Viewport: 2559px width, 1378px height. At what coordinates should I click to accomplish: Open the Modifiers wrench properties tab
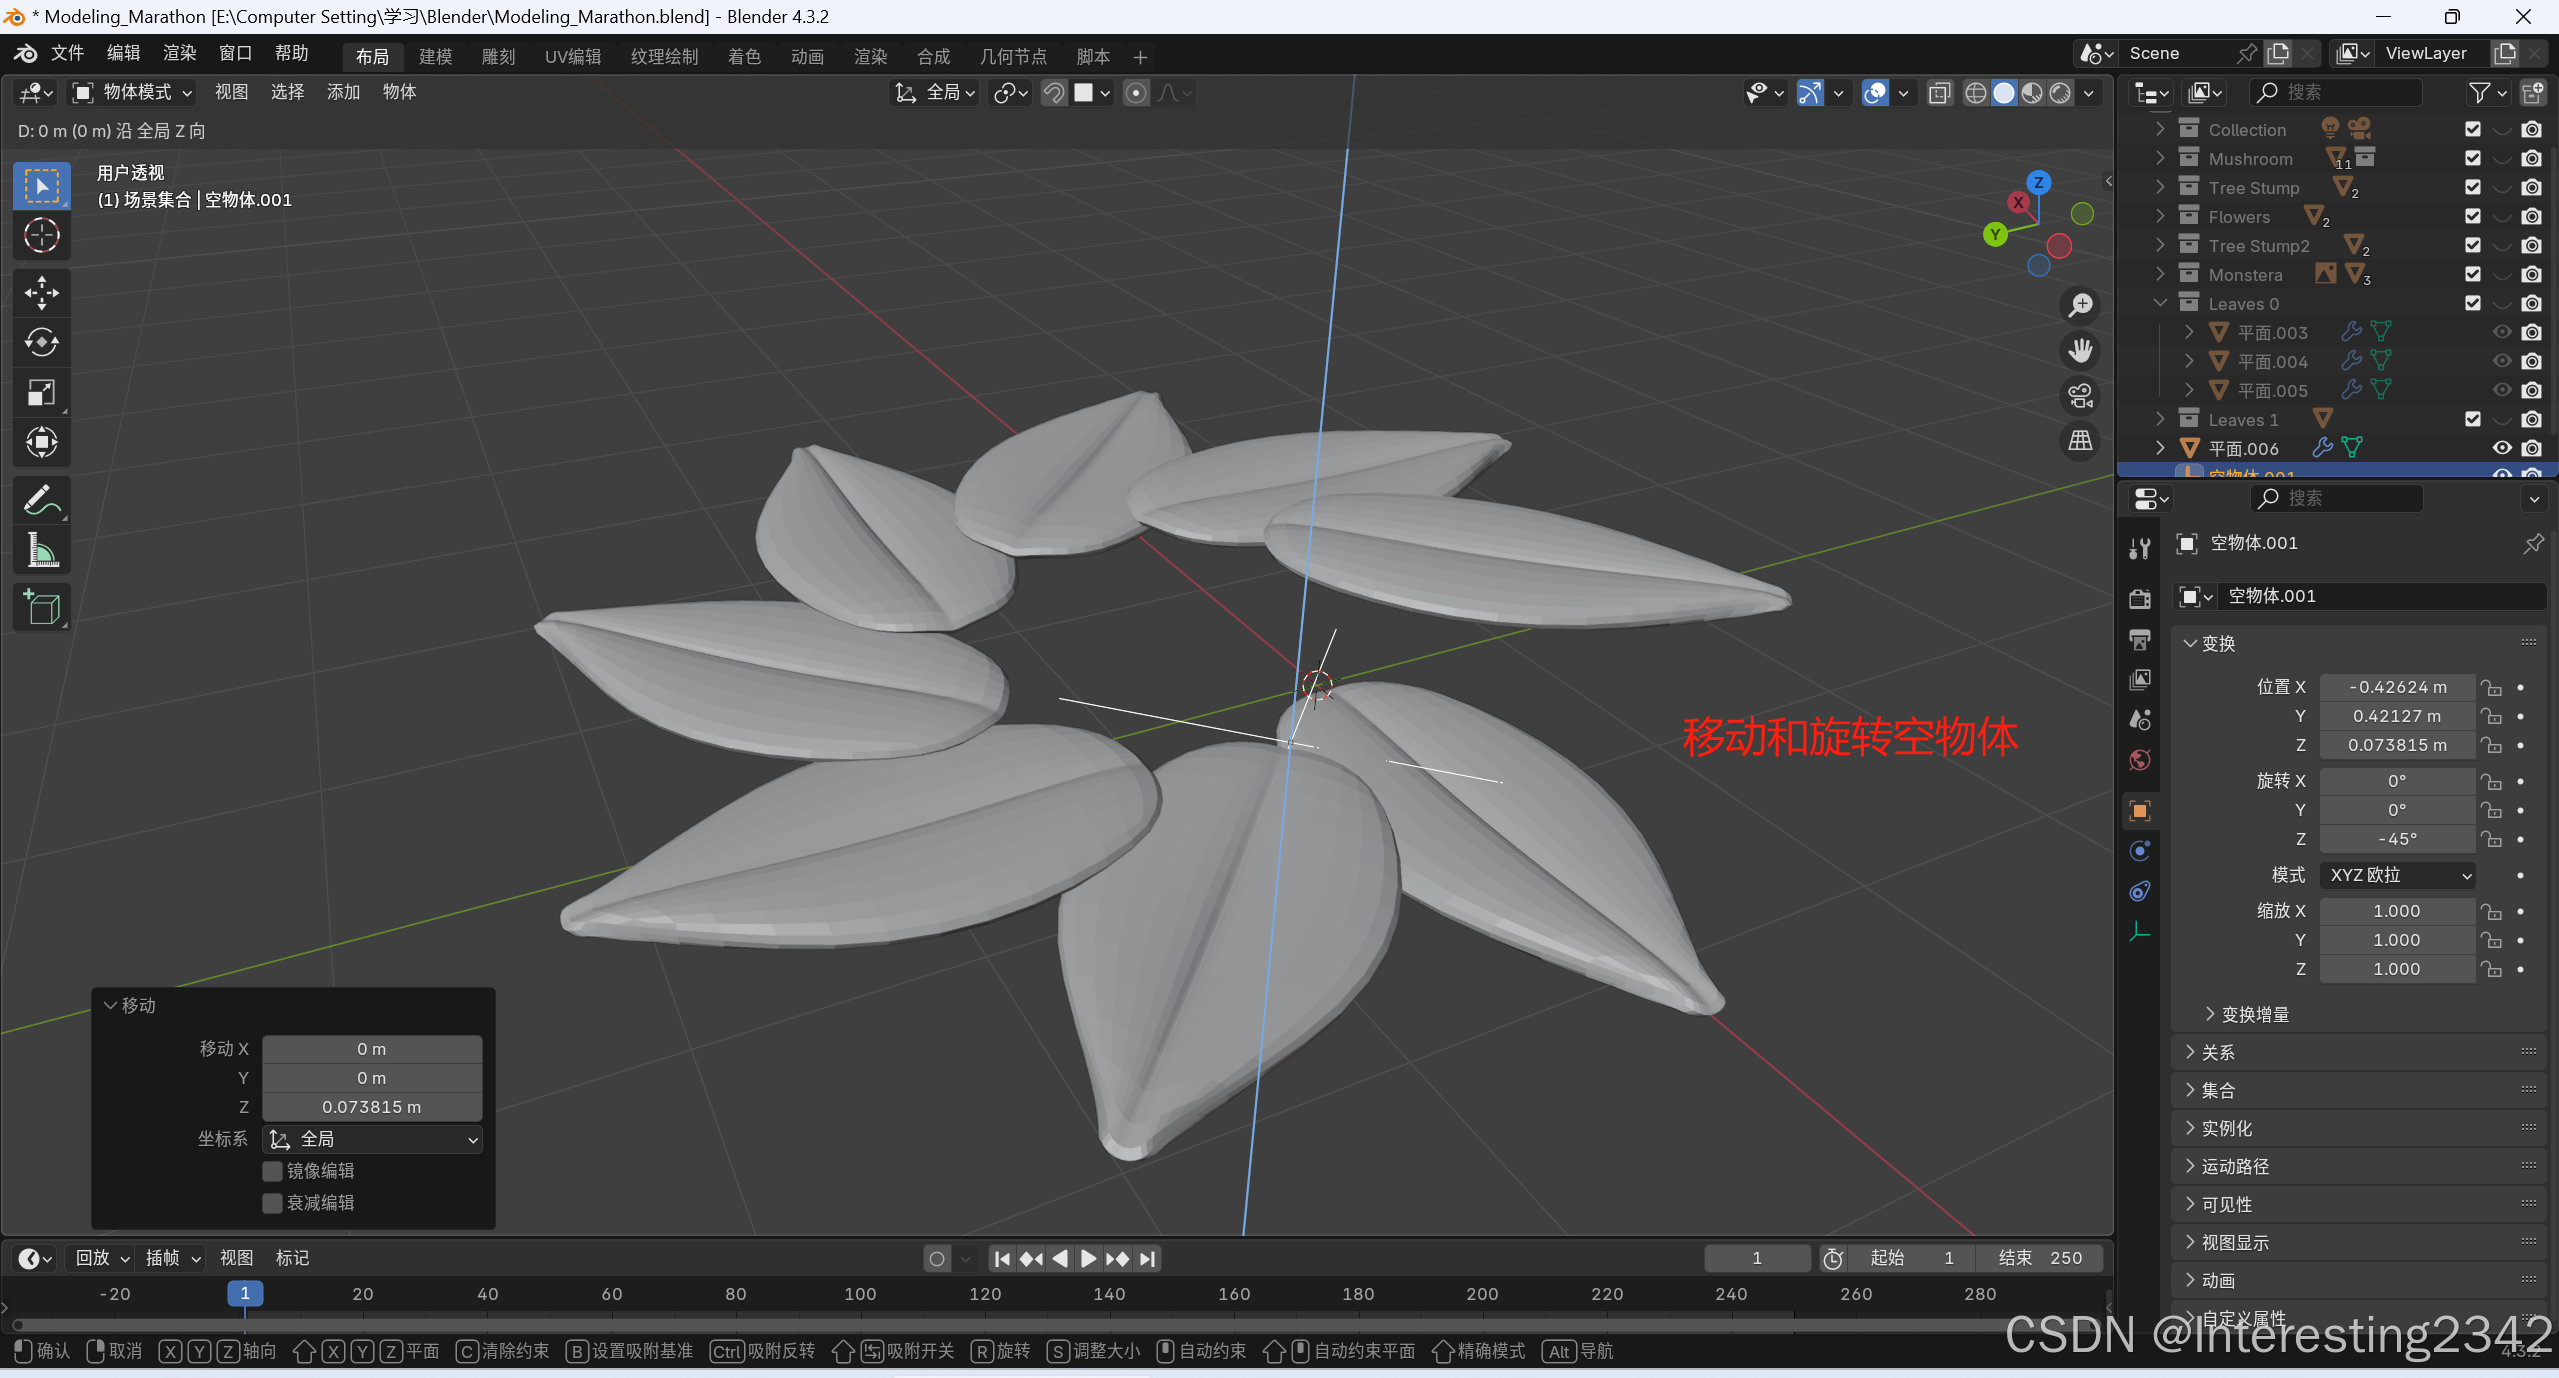(2140, 549)
